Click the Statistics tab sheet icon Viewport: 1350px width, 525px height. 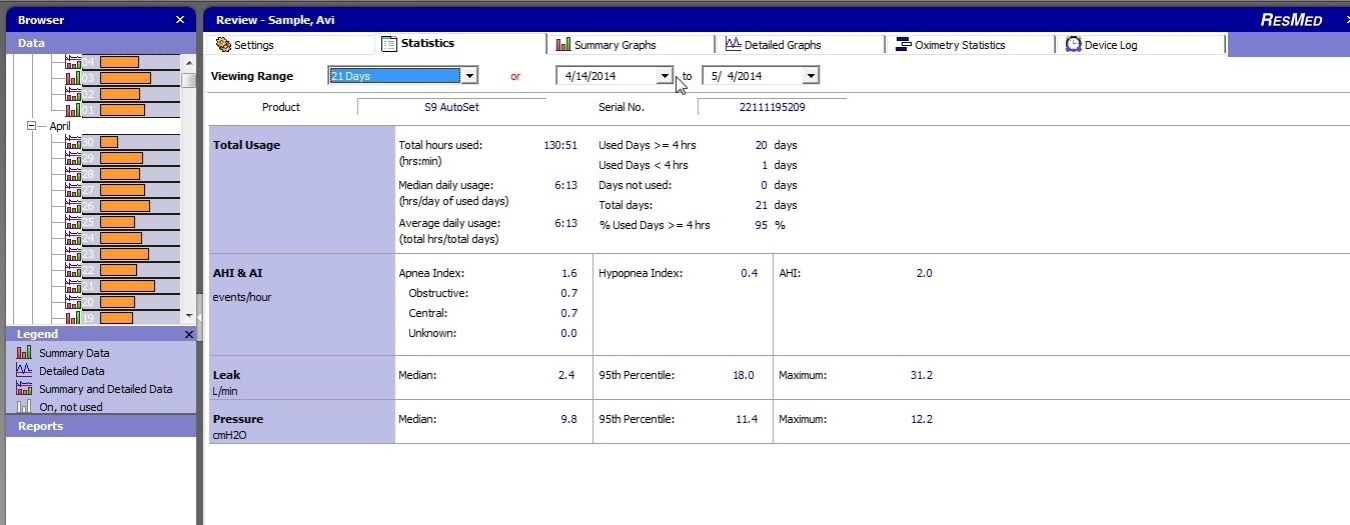[x=389, y=44]
